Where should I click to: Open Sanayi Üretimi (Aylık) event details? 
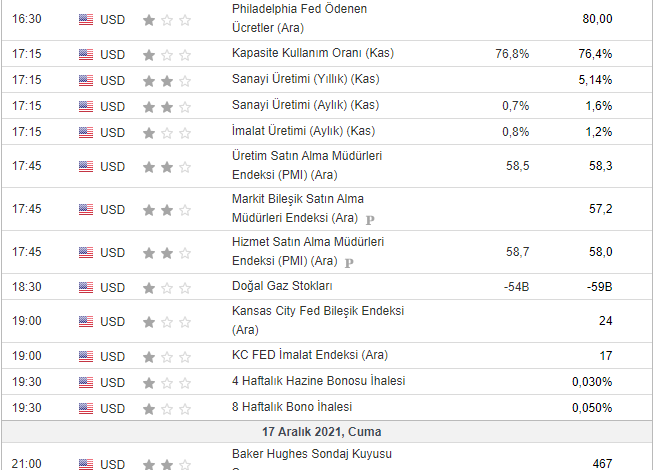305,105
